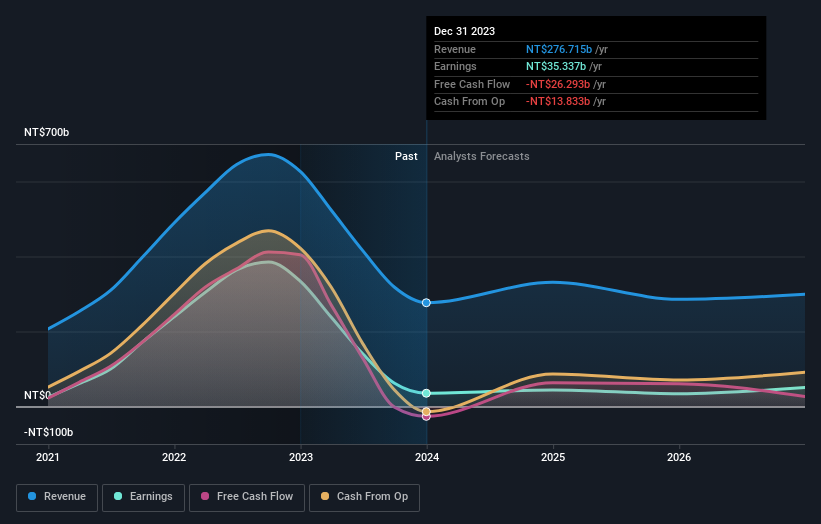Viewport: 821px width, 524px height.
Task: Click the pink Free Cash Flow legend dot
Action: [x=205, y=496]
